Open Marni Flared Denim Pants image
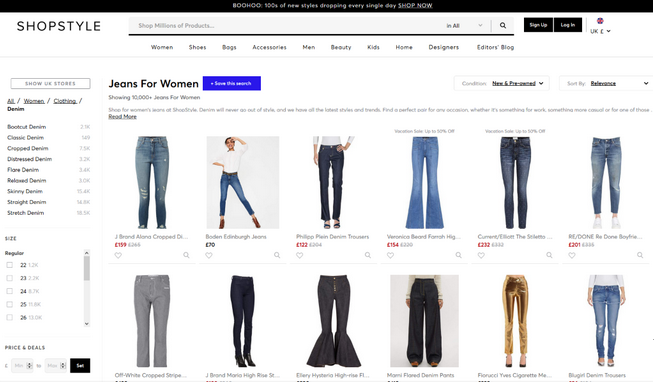 (424, 321)
